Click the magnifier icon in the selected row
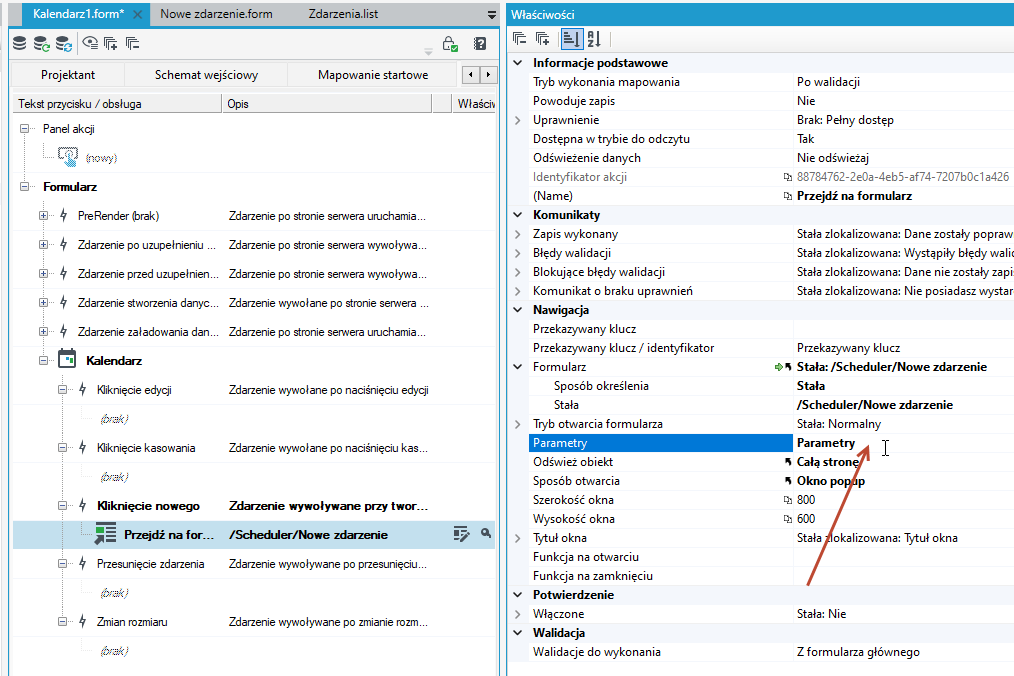Image resolution: width=1014 pixels, height=676 pixels. (x=486, y=533)
